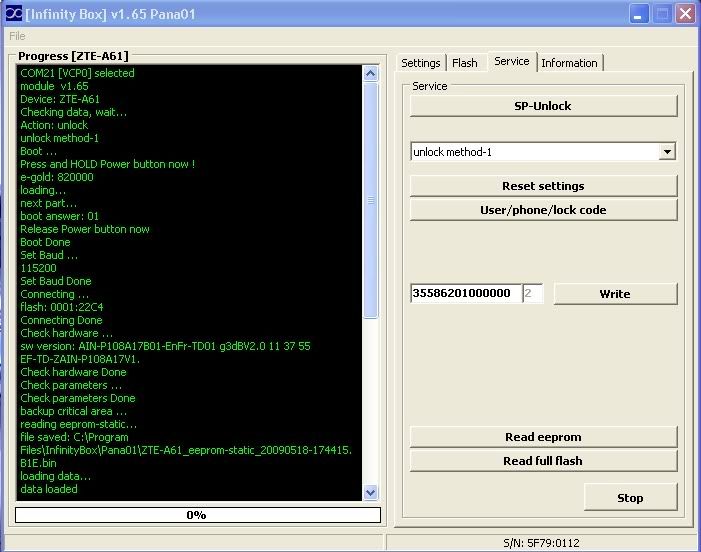This screenshot has height=552, width=701.
Task: Click the Reset settings button
Action: [543, 186]
